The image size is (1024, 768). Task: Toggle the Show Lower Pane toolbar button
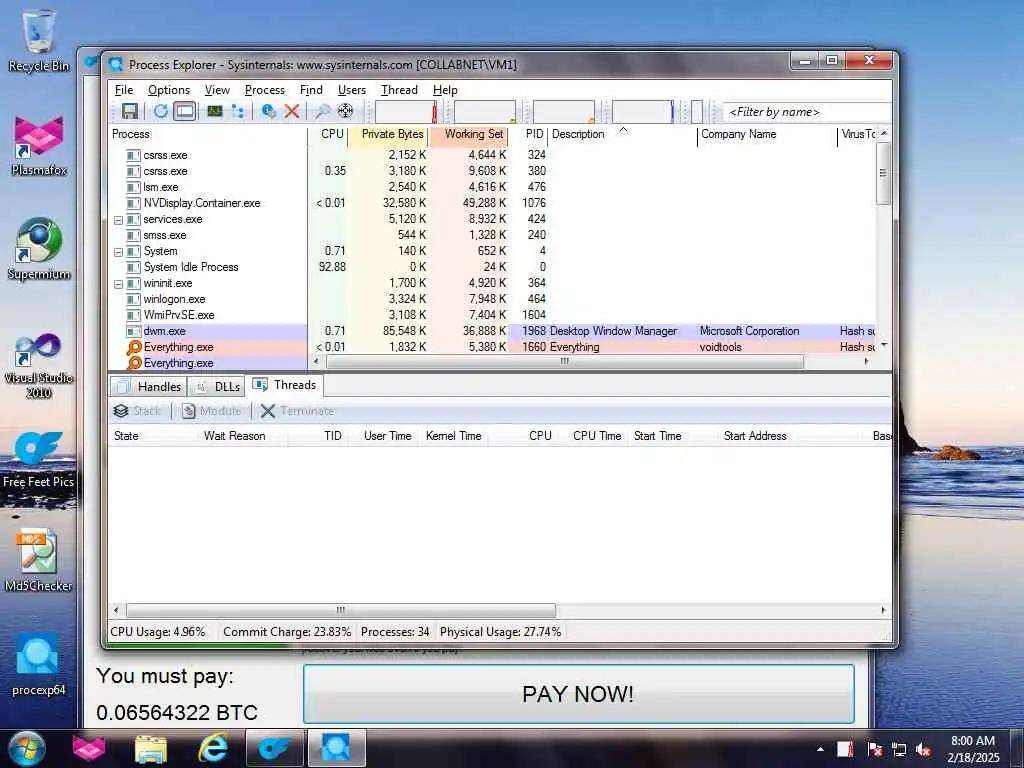185,112
